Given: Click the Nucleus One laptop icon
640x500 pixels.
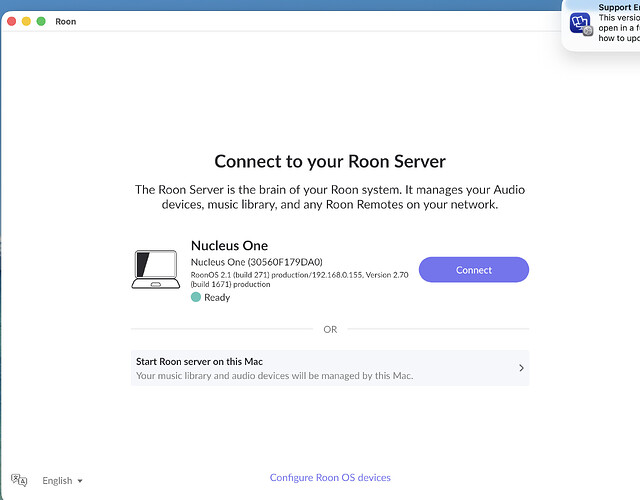Looking at the screenshot, I should 156,269.
